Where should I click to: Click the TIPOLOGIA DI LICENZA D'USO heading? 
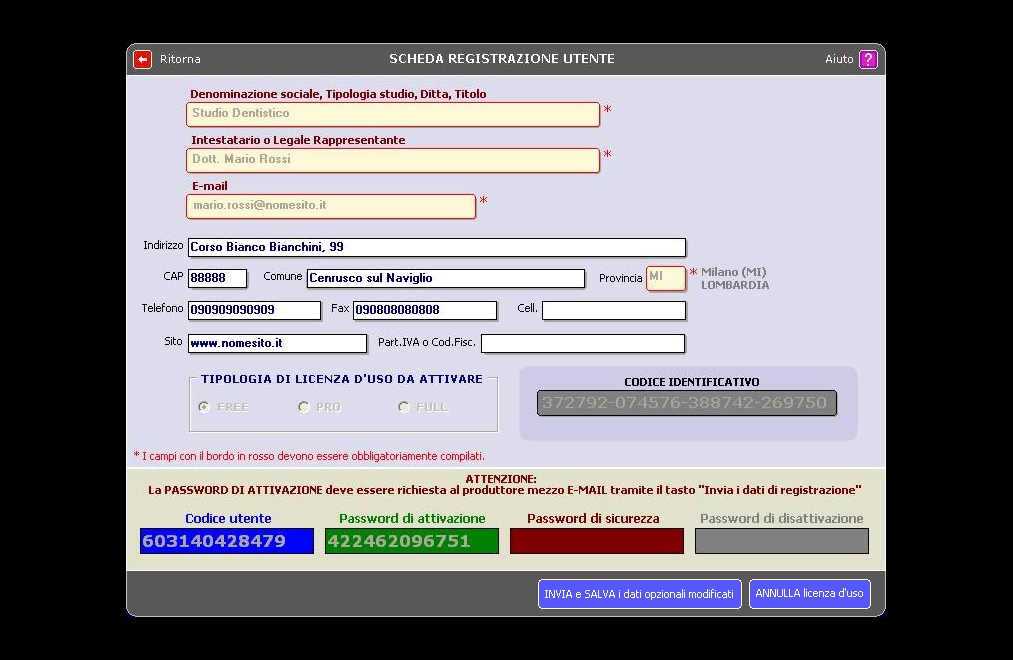342,379
